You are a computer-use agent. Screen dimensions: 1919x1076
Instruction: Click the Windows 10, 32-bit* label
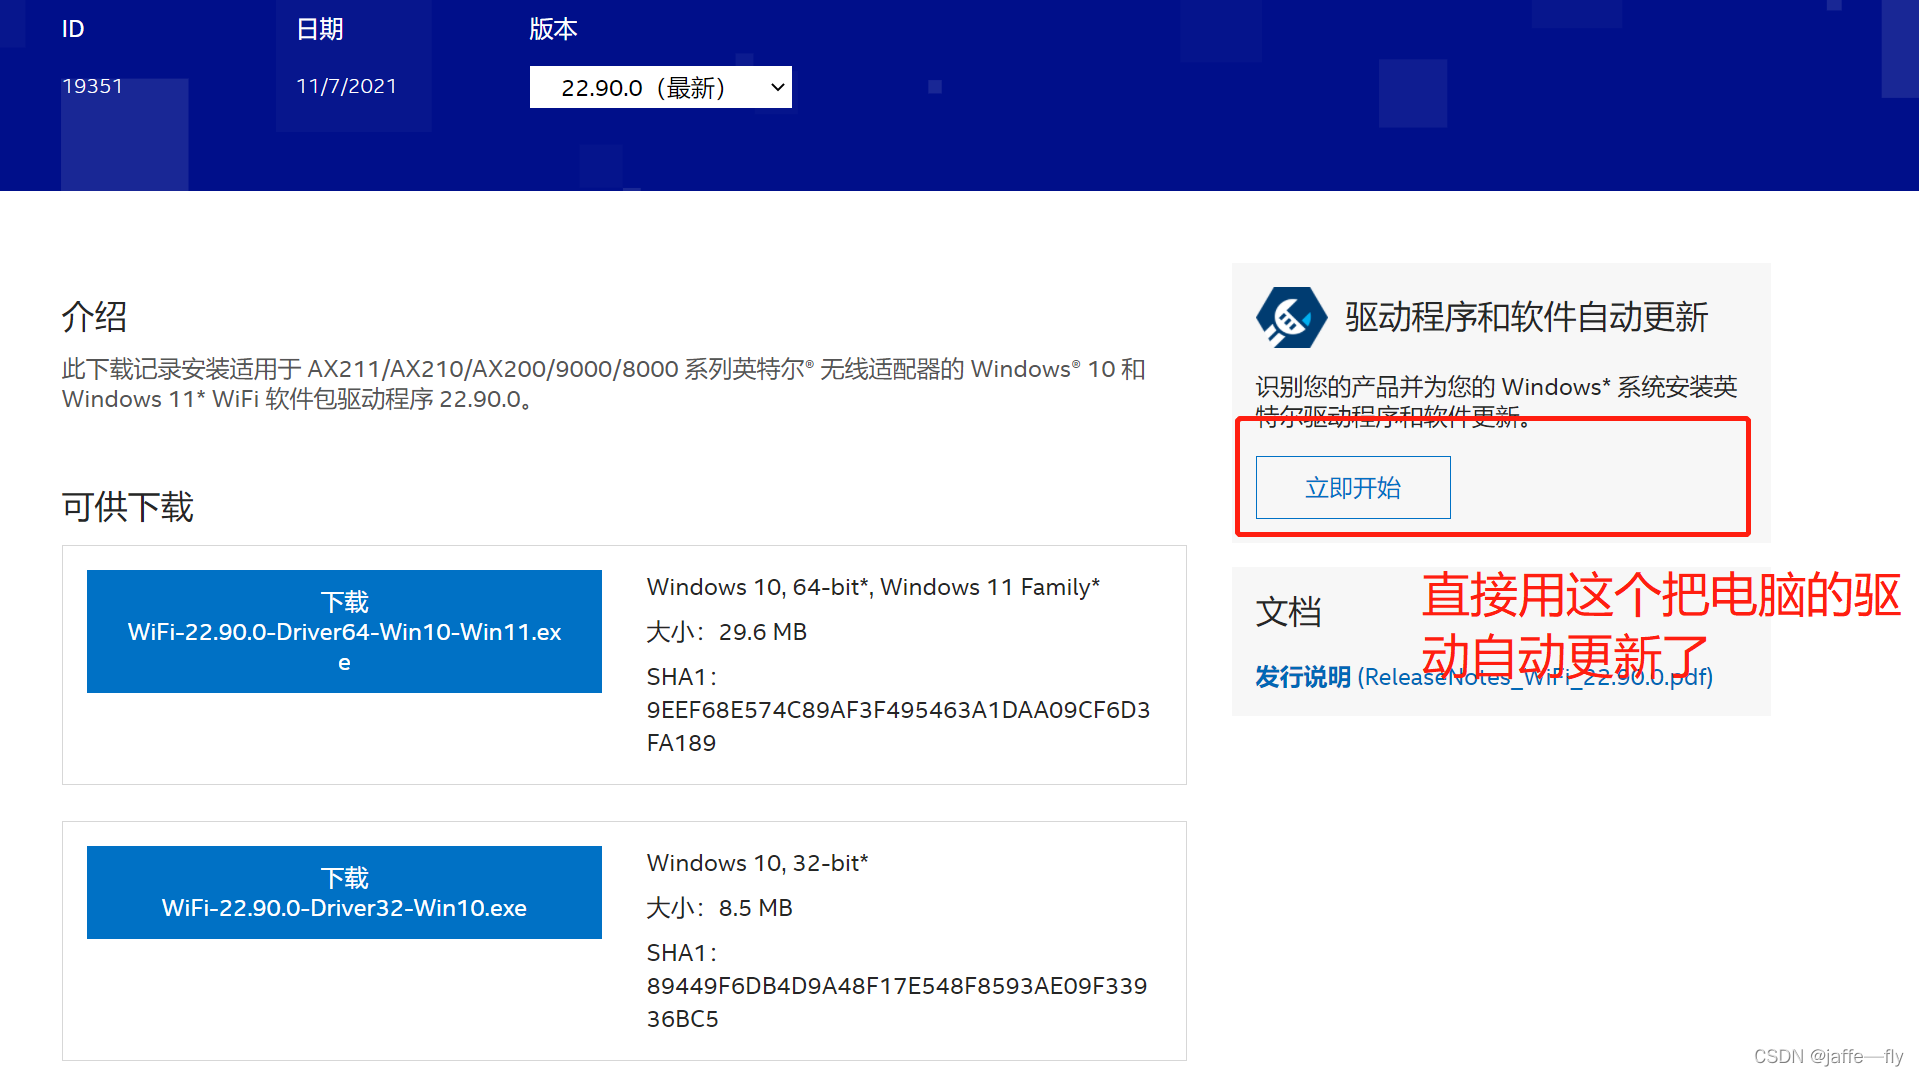click(757, 863)
